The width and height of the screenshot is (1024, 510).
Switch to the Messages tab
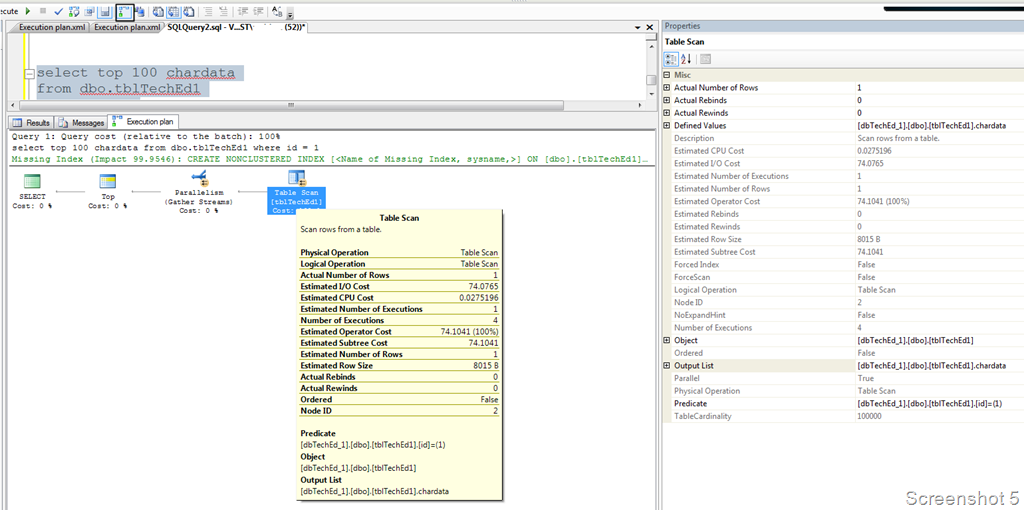coord(82,122)
